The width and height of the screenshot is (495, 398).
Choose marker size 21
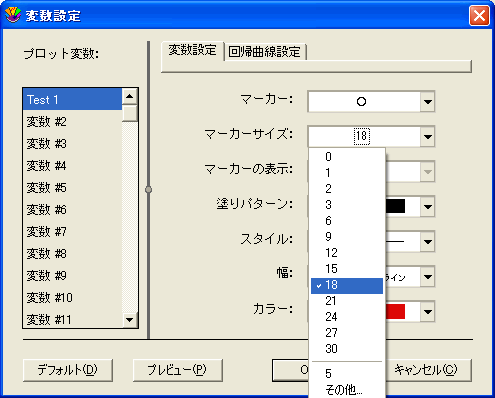click(347, 301)
